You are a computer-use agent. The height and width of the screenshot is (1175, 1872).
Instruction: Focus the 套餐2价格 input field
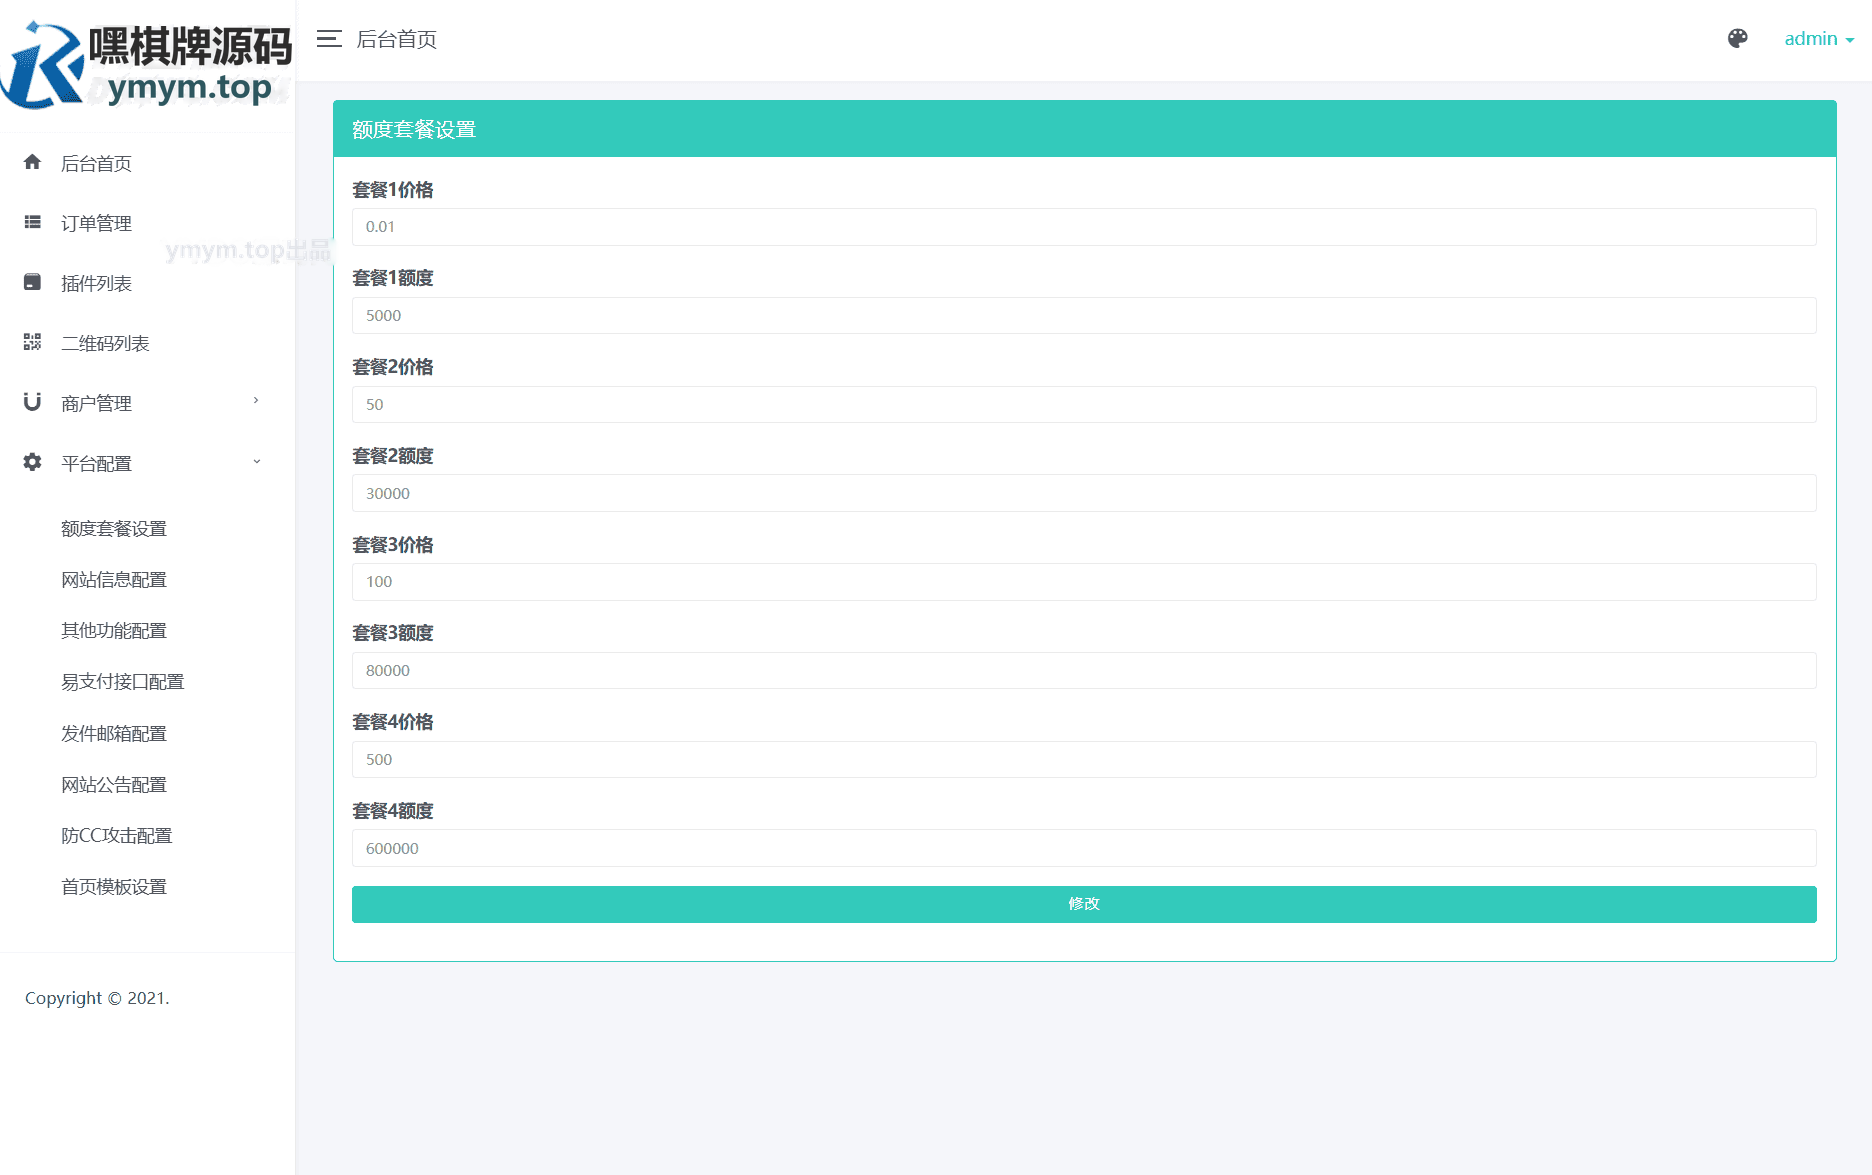[x=1084, y=405]
